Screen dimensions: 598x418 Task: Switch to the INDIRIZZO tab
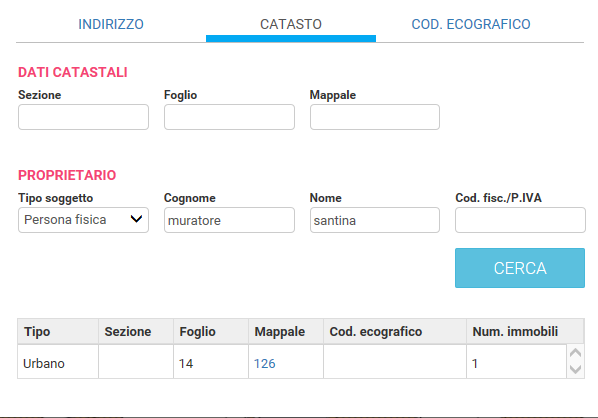click(111, 24)
